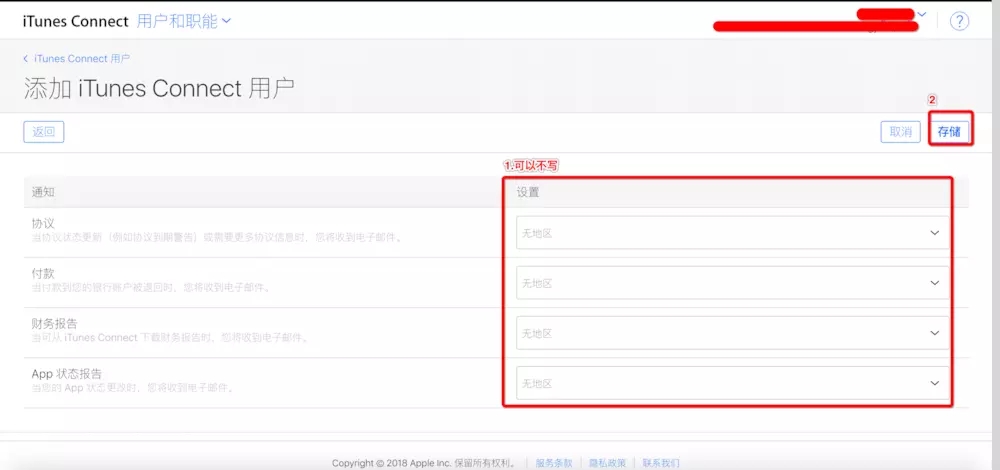
Task: Open the 协议 region dropdown
Action: 732,233
